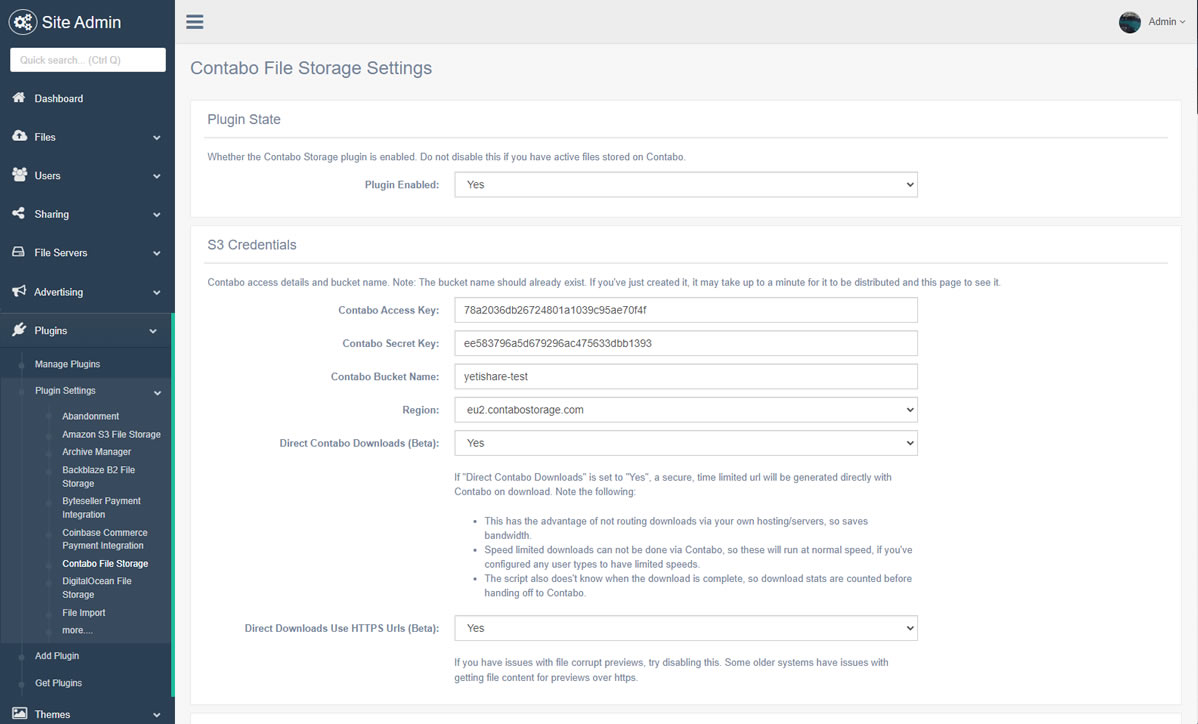Expand the Advertising menu chevron

coord(157,293)
